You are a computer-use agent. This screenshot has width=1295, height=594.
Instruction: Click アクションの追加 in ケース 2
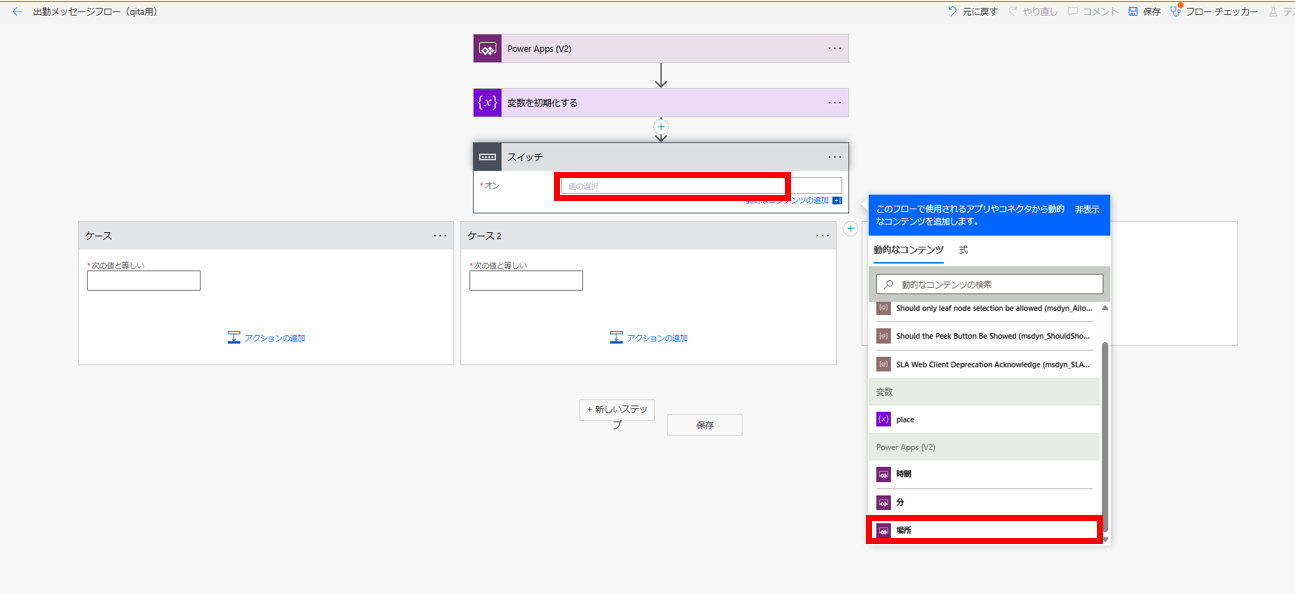(658, 338)
